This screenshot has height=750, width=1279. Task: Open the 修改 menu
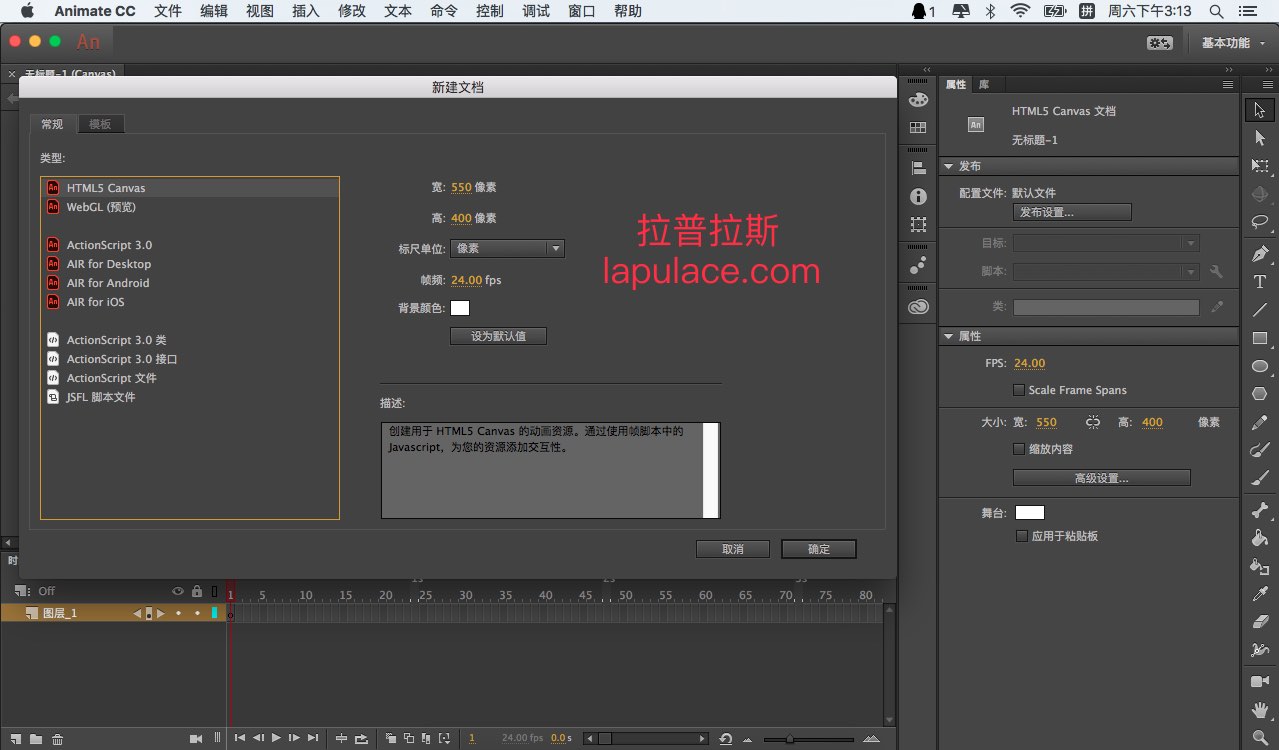point(352,11)
